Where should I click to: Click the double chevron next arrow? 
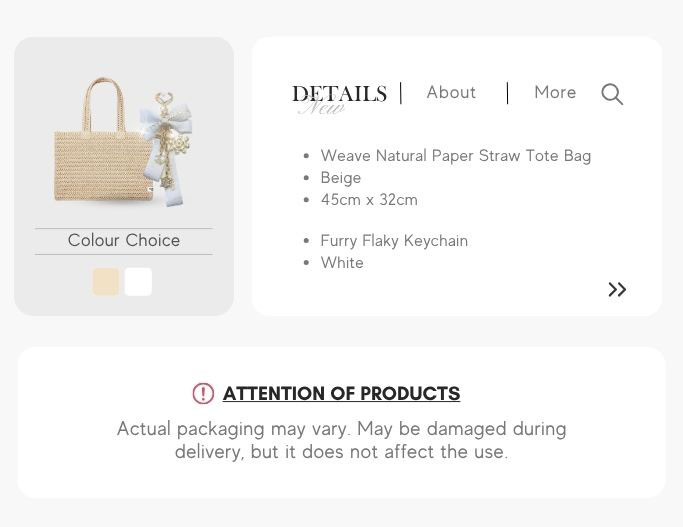point(617,290)
